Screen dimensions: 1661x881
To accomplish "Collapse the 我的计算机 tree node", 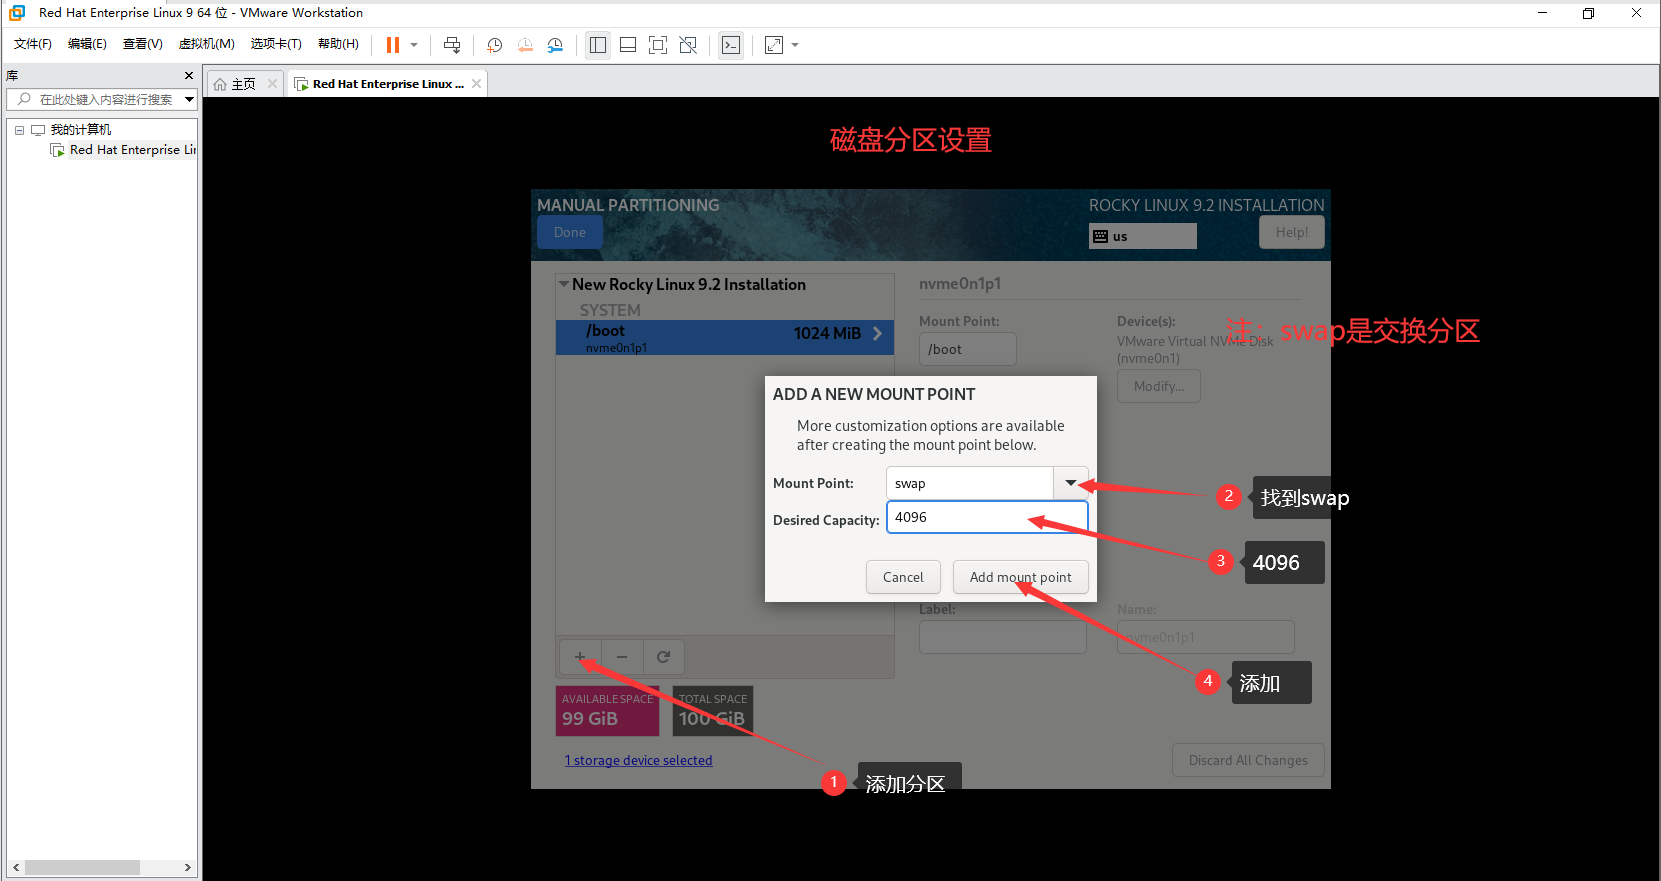I will (19, 130).
